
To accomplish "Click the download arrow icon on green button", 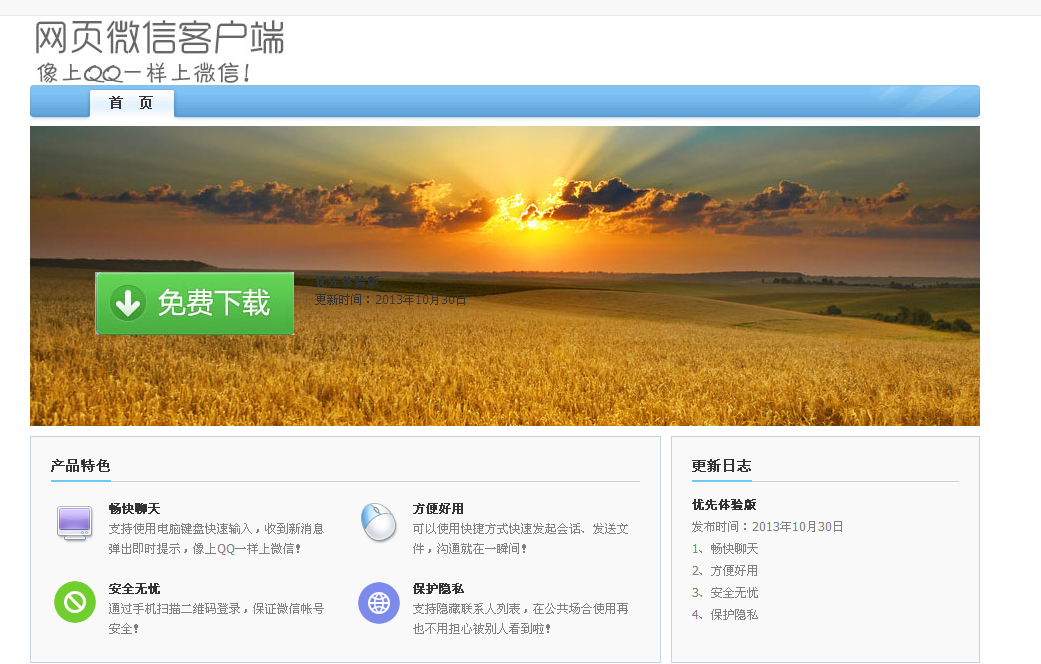I will [127, 303].
